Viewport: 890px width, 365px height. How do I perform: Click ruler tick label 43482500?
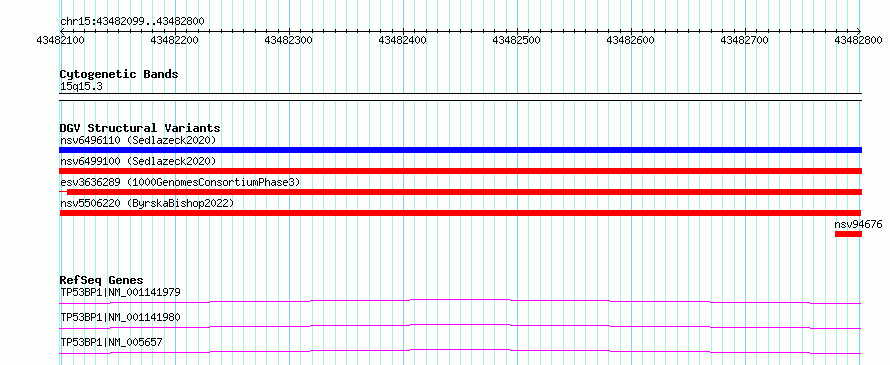pos(517,40)
